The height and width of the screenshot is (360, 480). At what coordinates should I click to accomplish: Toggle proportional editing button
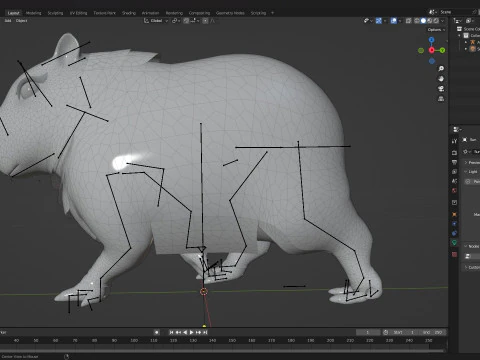(x=205, y=21)
